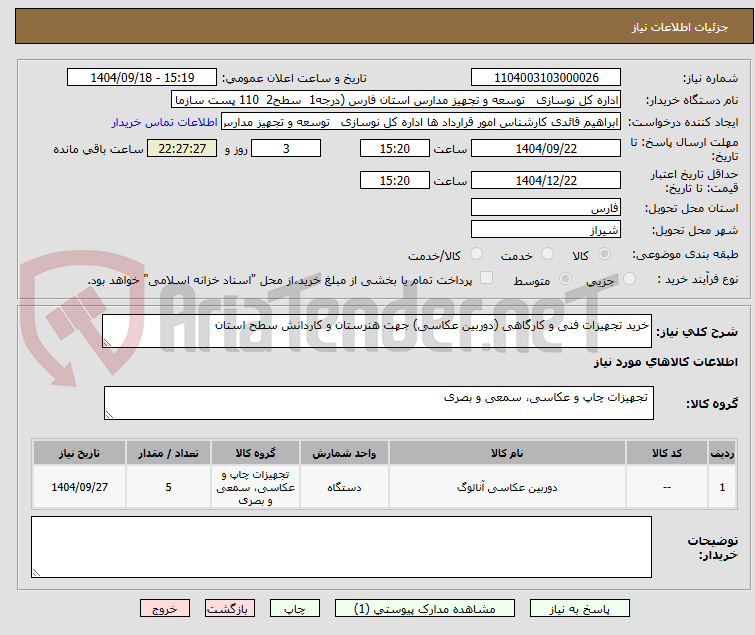The width and height of the screenshot is (755, 635).
Task: Click the بازگشت back button
Action: click(x=230, y=609)
